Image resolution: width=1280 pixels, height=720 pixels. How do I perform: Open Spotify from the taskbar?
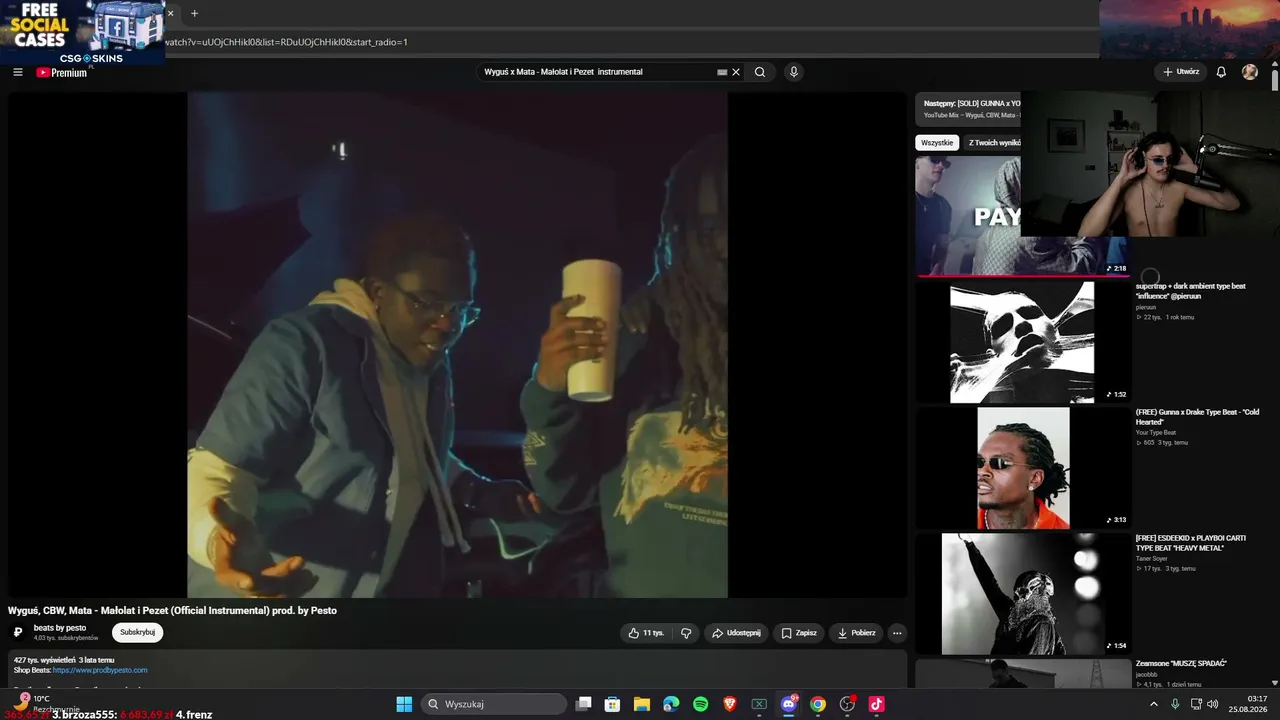pos(701,704)
